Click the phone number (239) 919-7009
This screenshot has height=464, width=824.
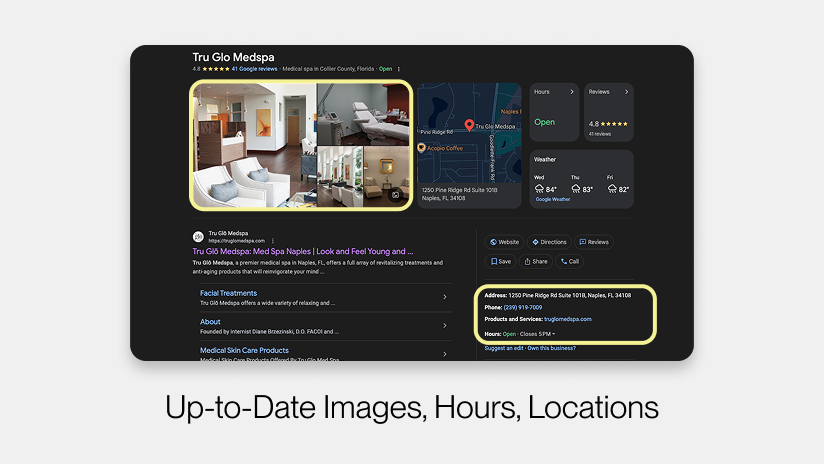pyautogui.click(x=523, y=307)
